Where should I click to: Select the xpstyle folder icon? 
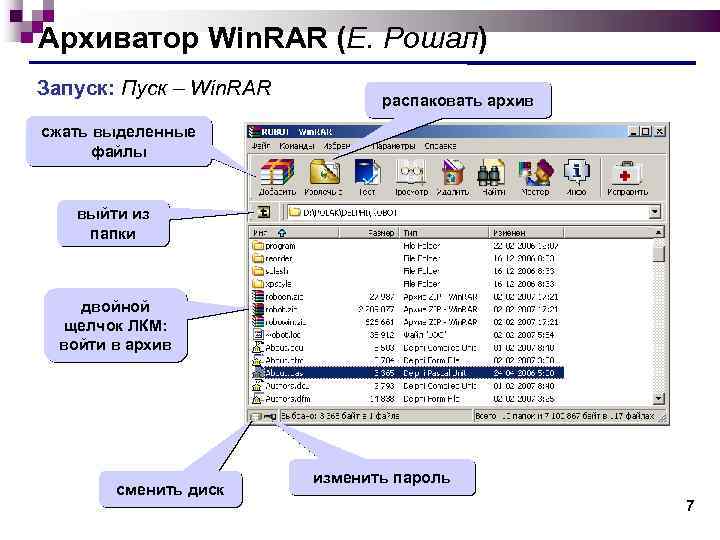coord(258,284)
